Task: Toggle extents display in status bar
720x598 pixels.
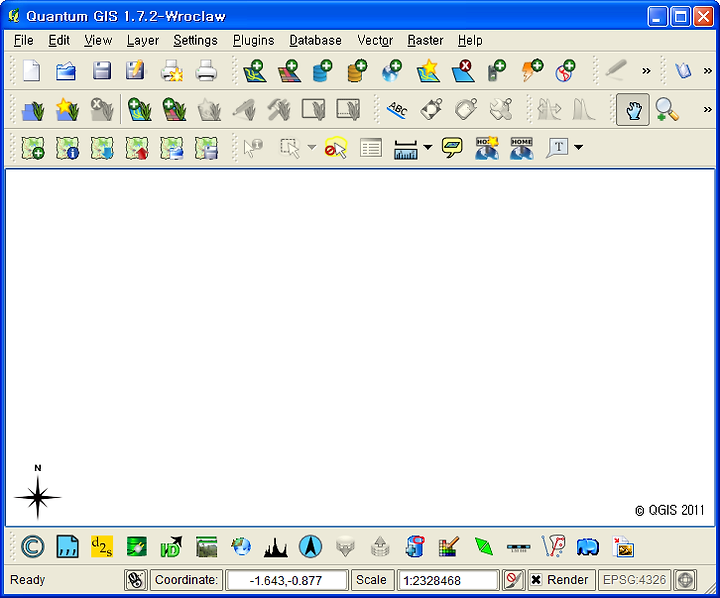Action: pos(136,580)
